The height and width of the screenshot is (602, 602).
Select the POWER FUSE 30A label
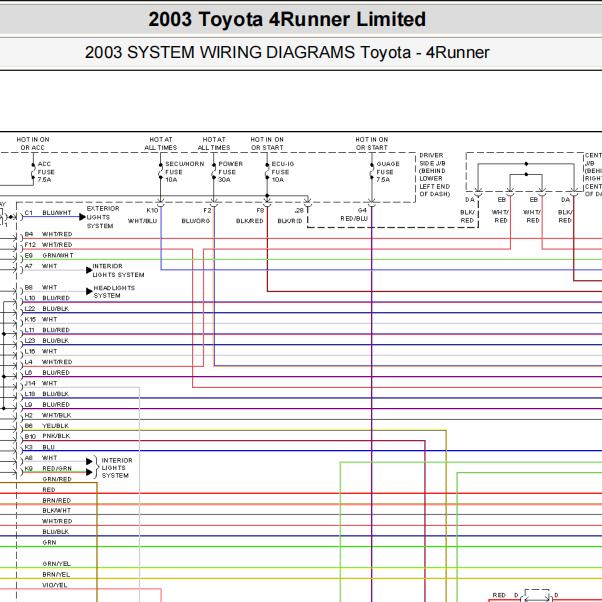pos(230,172)
